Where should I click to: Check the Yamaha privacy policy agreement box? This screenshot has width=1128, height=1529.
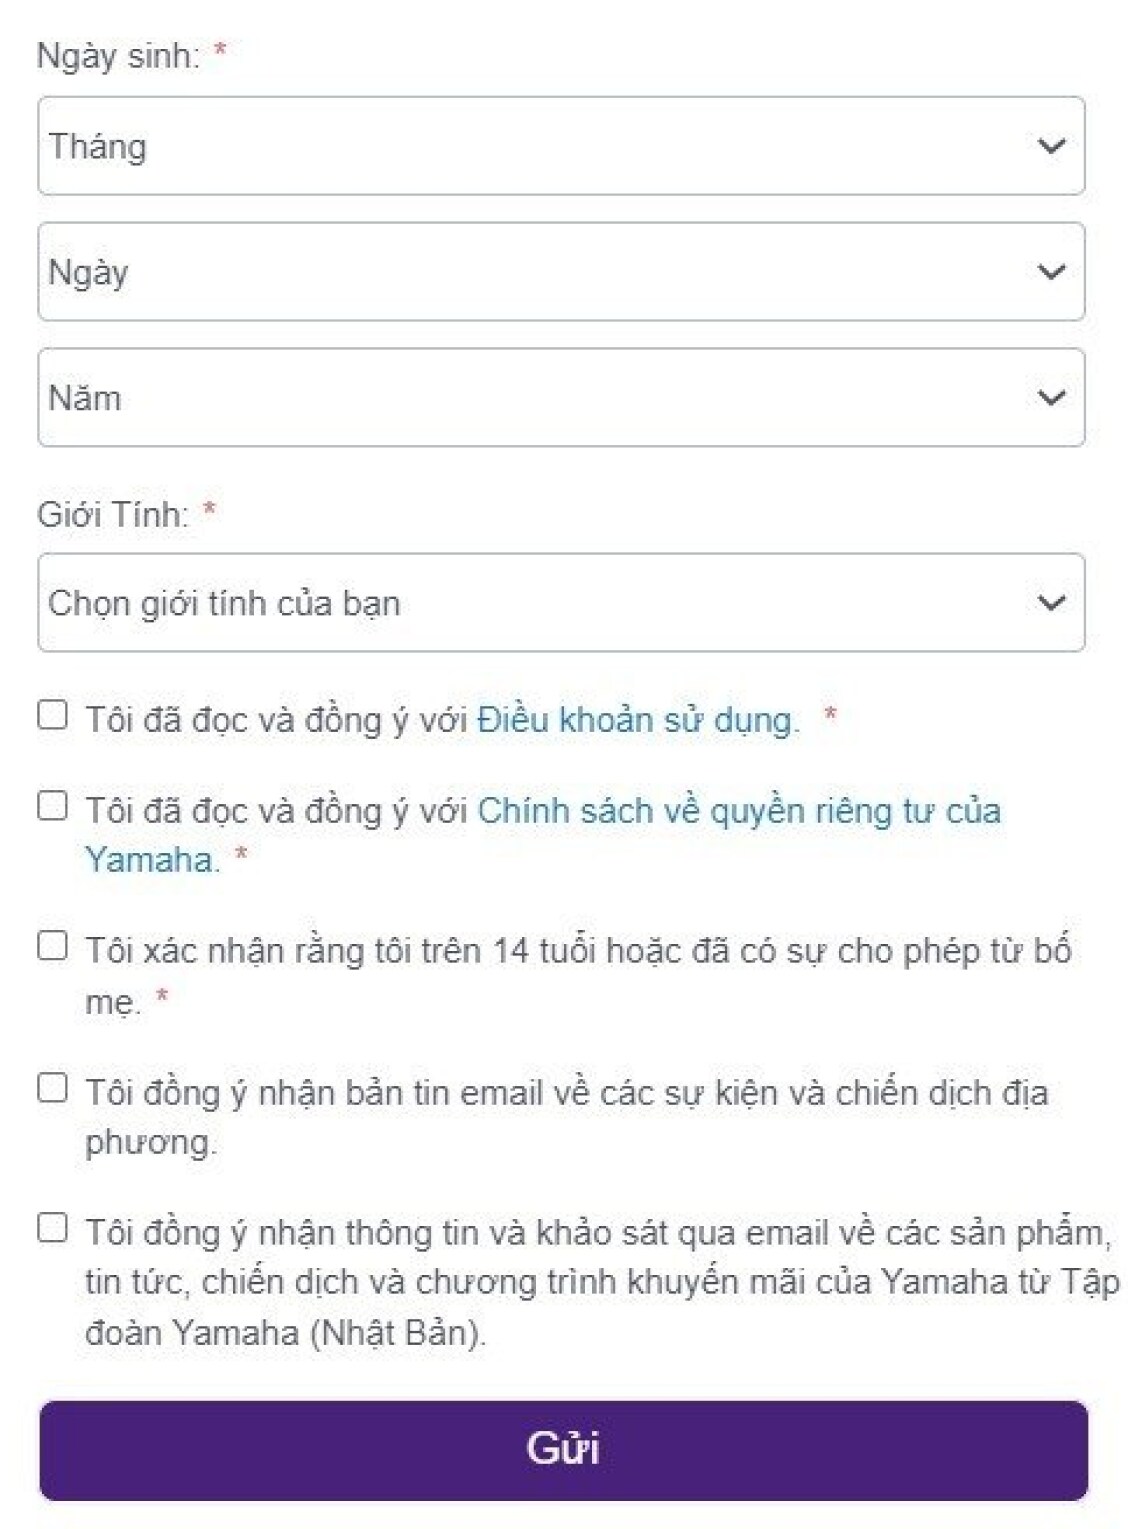click(x=52, y=806)
